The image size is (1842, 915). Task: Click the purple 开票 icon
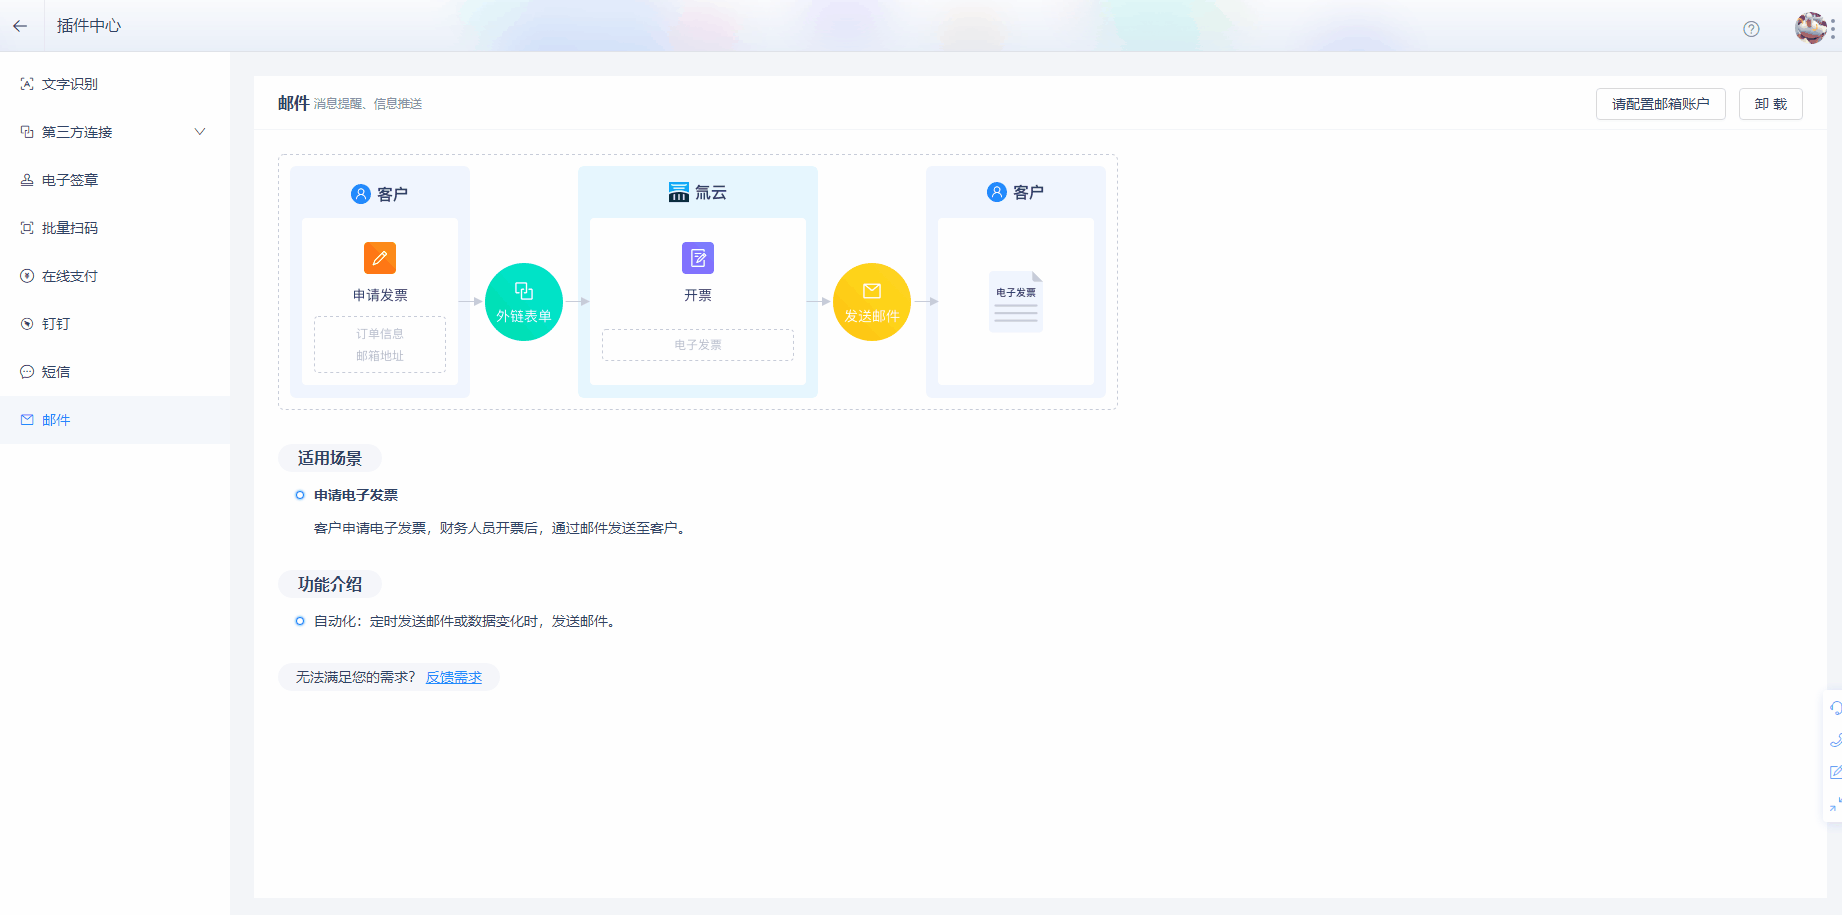[698, 258]
